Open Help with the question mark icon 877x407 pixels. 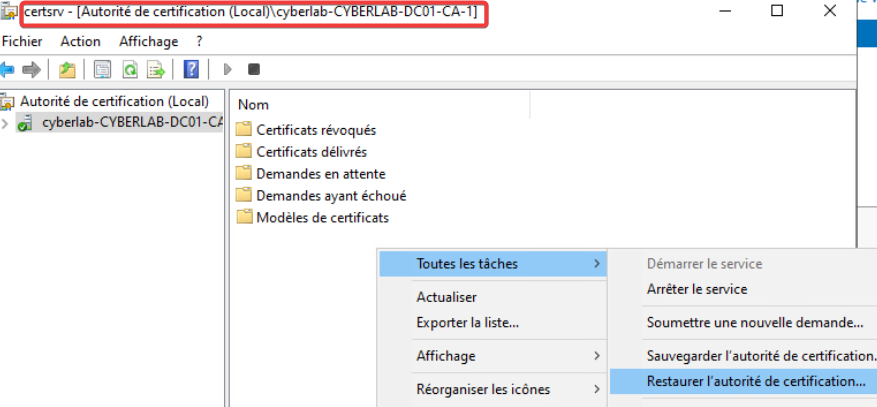point(191,69)
